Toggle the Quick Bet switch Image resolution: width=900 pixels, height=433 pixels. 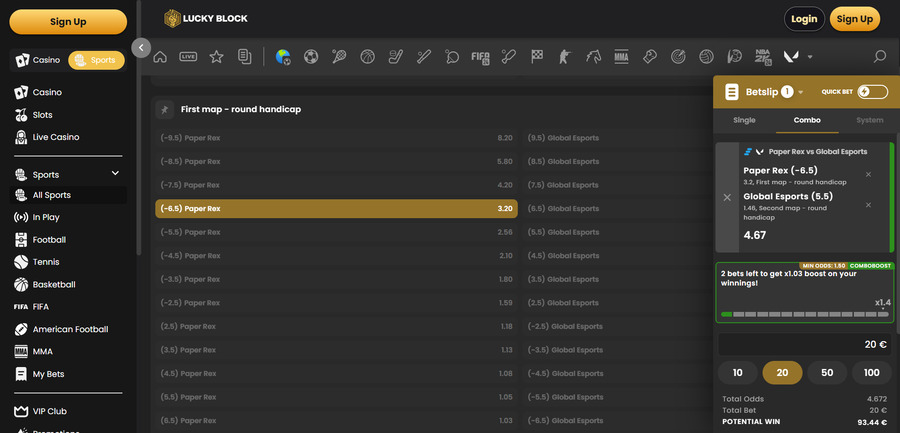872,91
